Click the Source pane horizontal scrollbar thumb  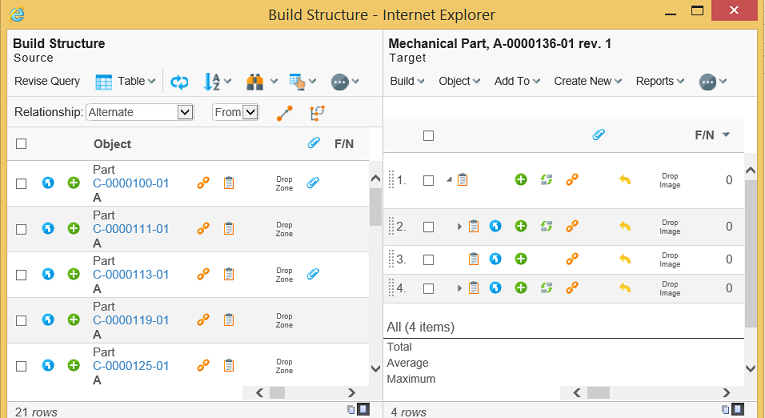pyautogui.click(x=277, y=393)
